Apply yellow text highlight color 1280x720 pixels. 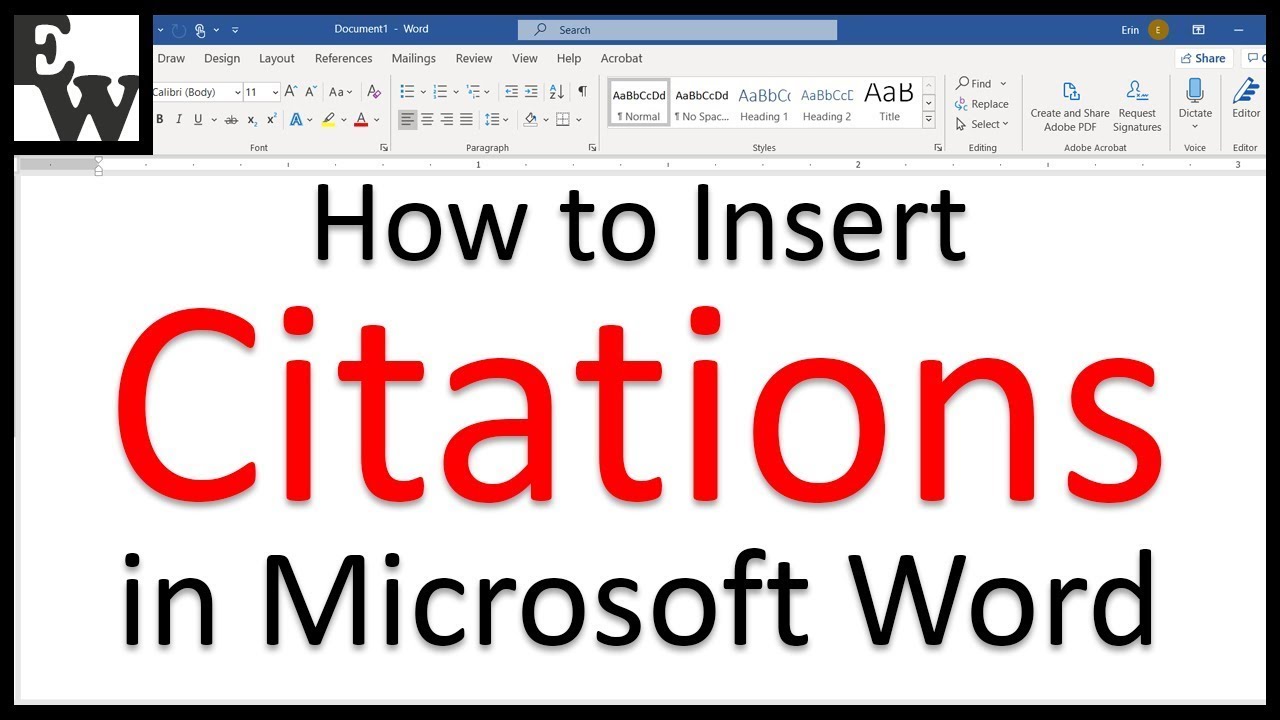point(328,120)
